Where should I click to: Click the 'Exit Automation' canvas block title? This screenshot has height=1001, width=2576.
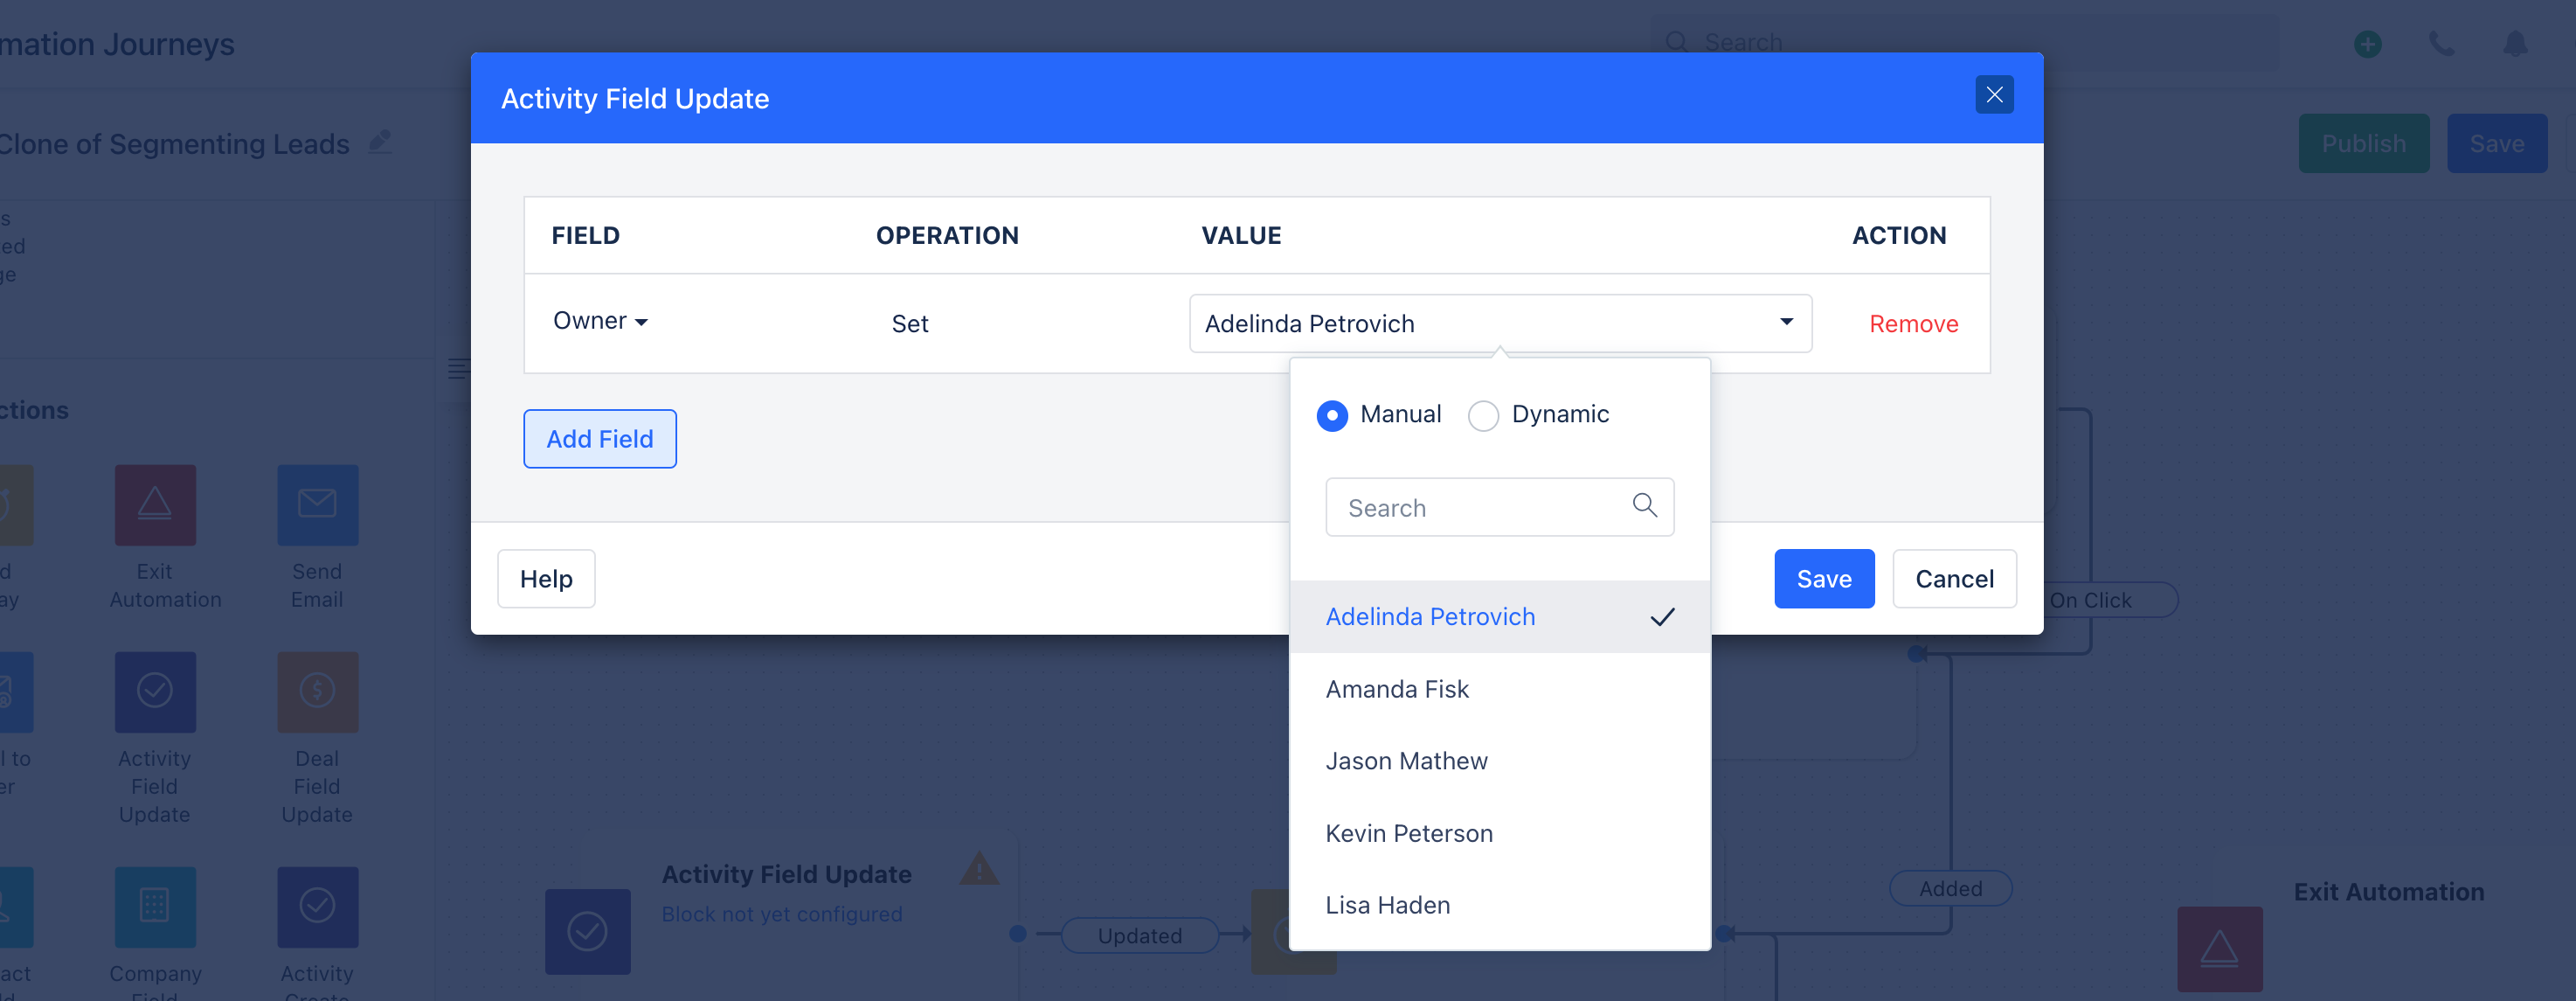tap(2388, 892)
